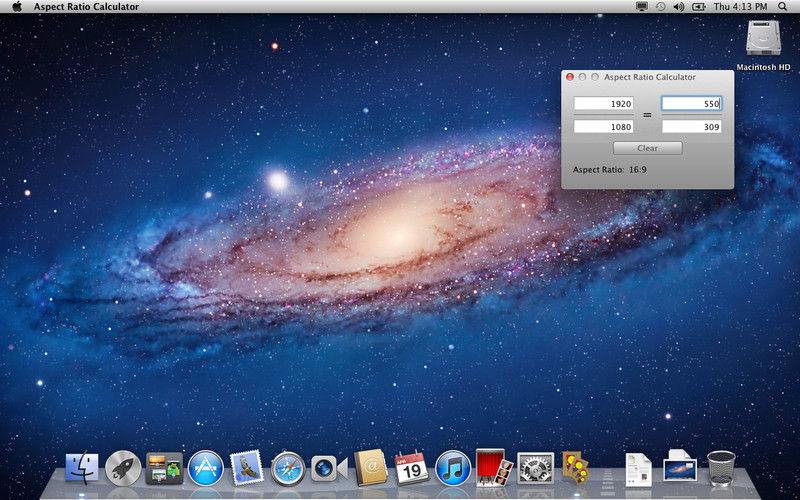This screenshot has height=500, width=800.
Task: Open Mission Control in the dock
Action: [164, 468]
